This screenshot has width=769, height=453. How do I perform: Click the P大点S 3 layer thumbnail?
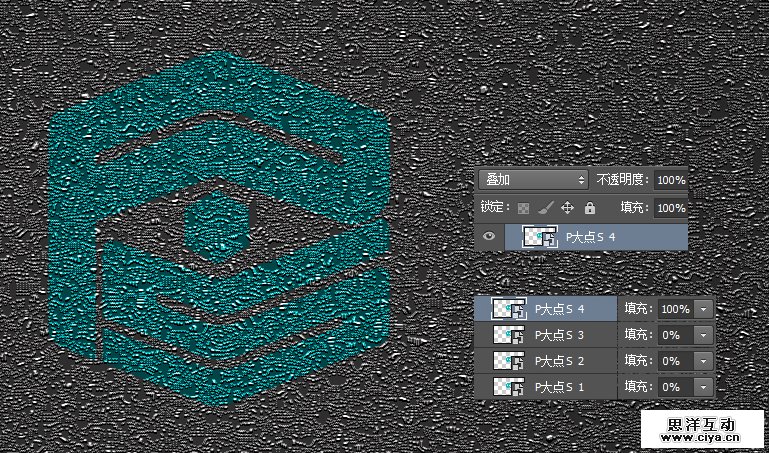(x=510, y=335)
